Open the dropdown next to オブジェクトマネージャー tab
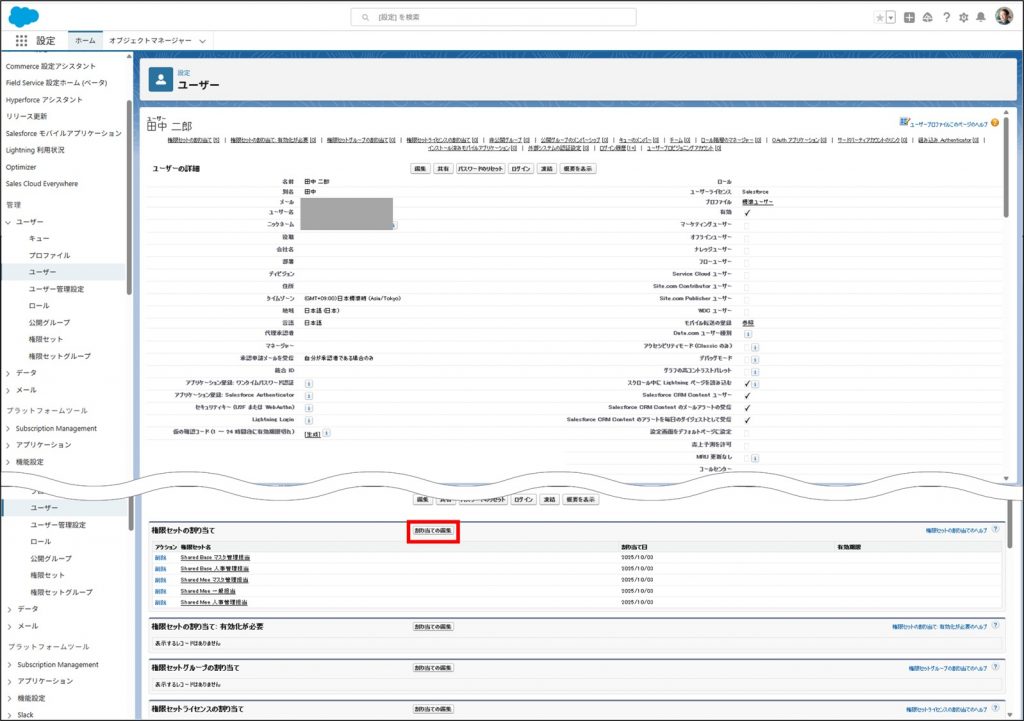The width and height of the screenshot is (1024, 721). point(203,41)
